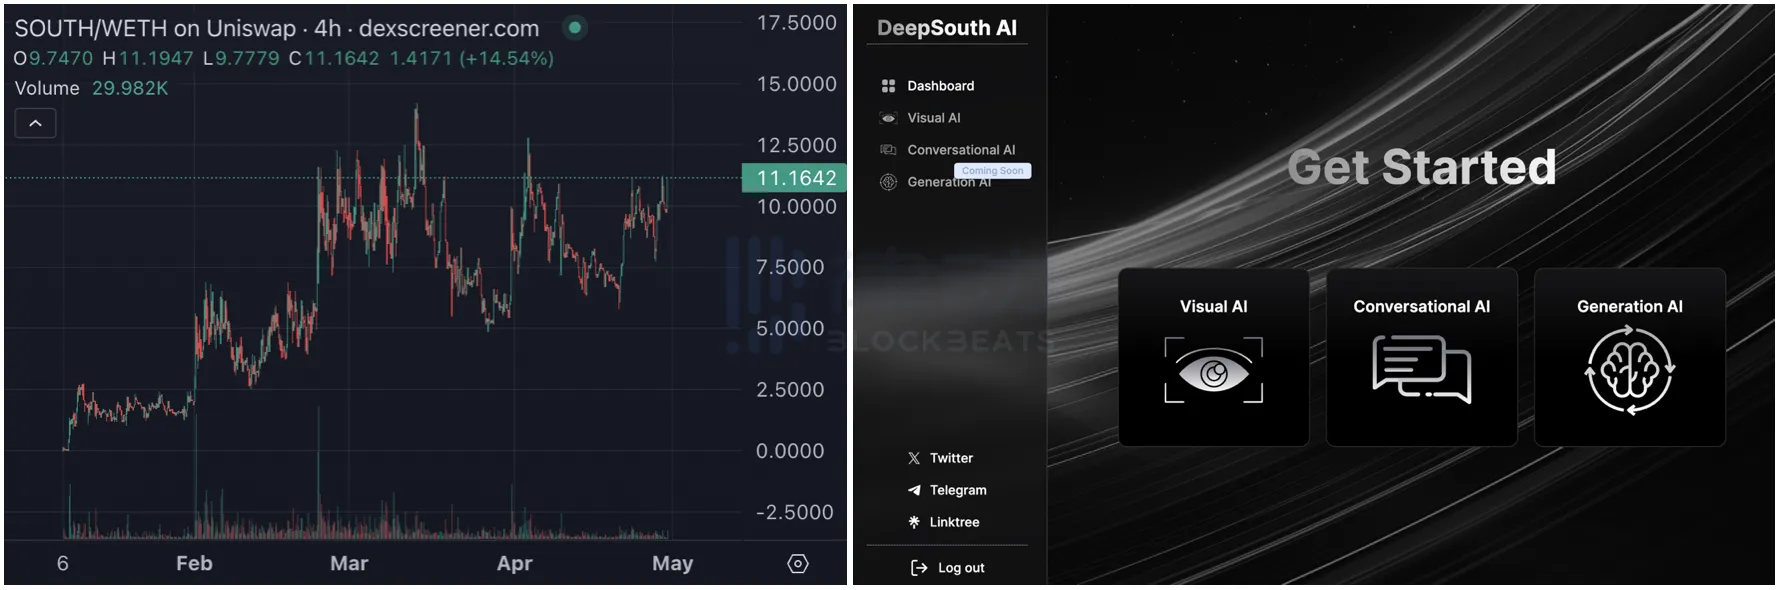Open the Dashboard menu item
Screen dimensions: 1780x590
point(940,86)
